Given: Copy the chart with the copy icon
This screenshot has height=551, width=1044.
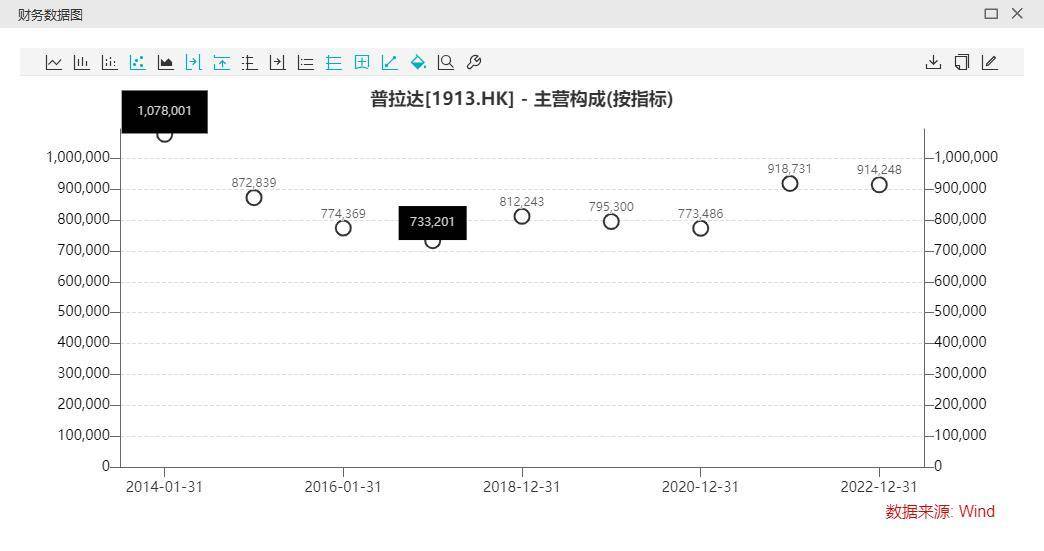Looking at the screenshot, I should [x=961, y=63].
